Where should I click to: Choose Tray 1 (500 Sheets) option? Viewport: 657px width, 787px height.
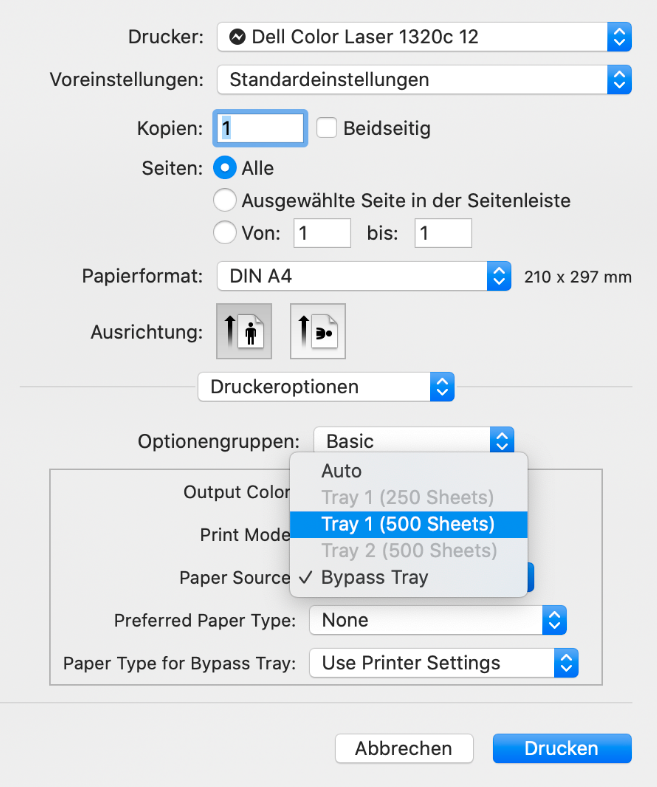click(409, 524)
